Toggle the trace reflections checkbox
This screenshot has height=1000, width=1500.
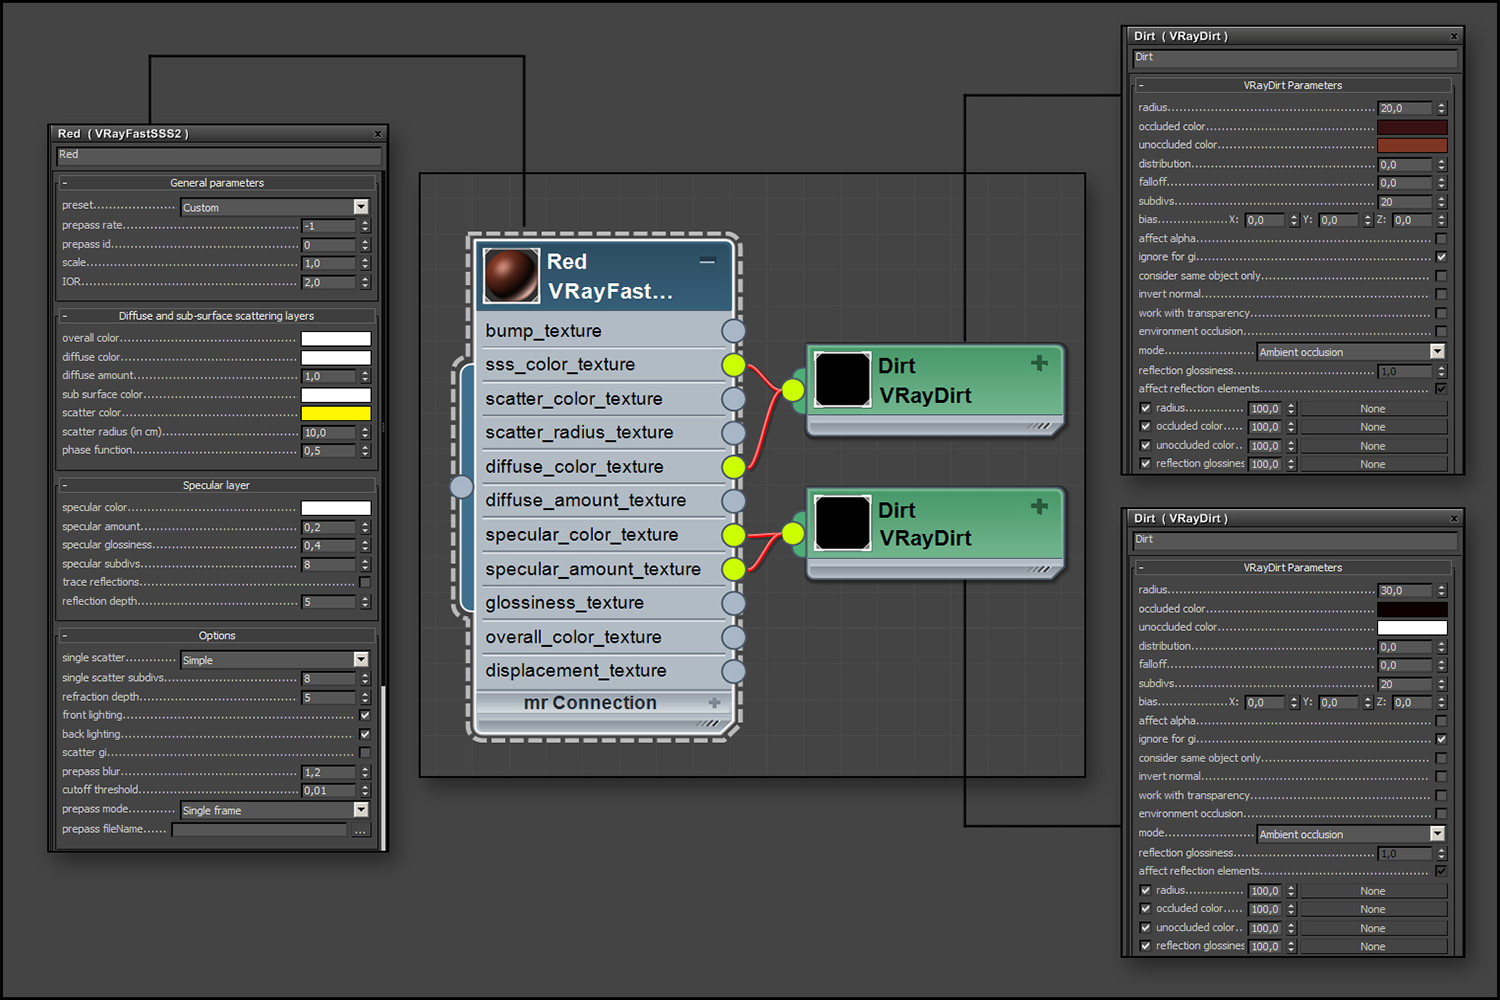(x=365, y=582)
